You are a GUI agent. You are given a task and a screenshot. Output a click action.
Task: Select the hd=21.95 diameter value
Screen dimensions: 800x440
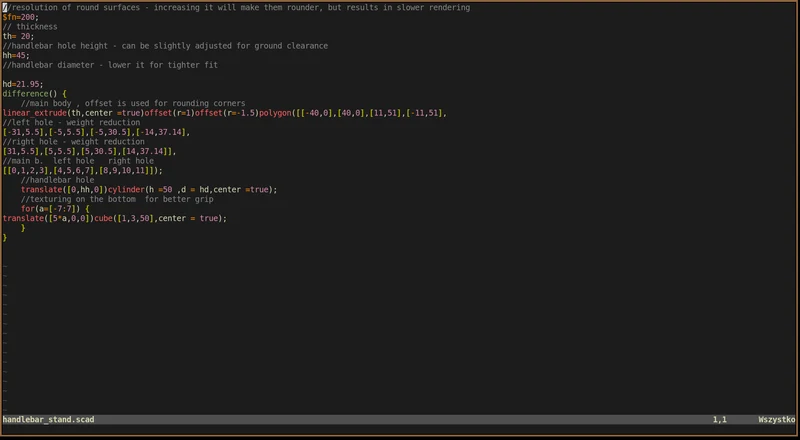23,84
